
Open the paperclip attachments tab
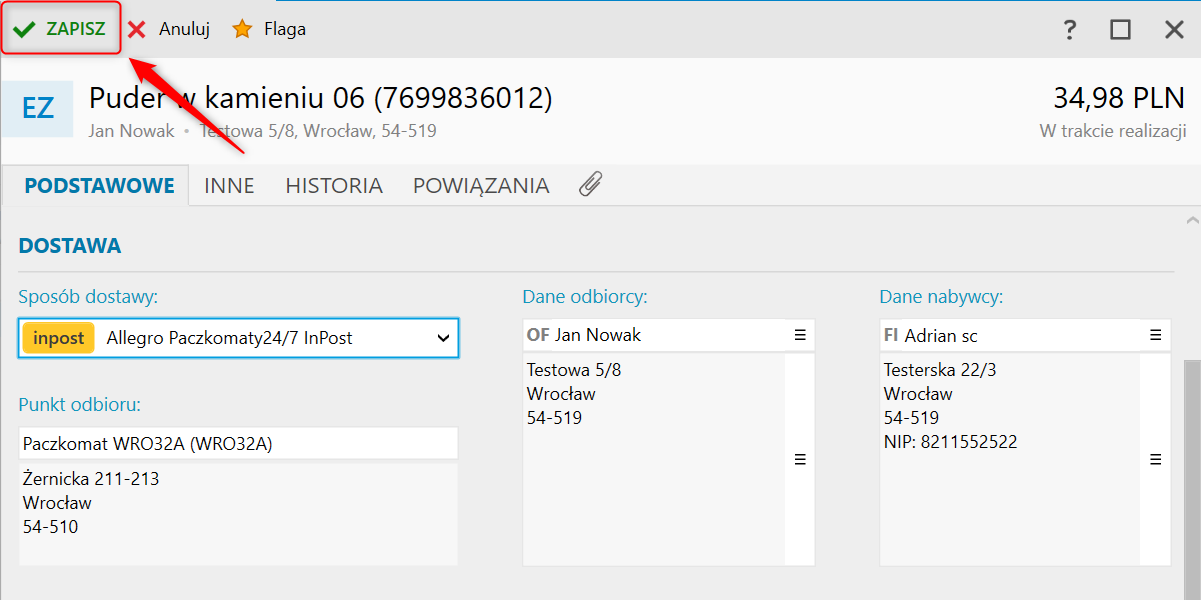click(x=590, y=185)
